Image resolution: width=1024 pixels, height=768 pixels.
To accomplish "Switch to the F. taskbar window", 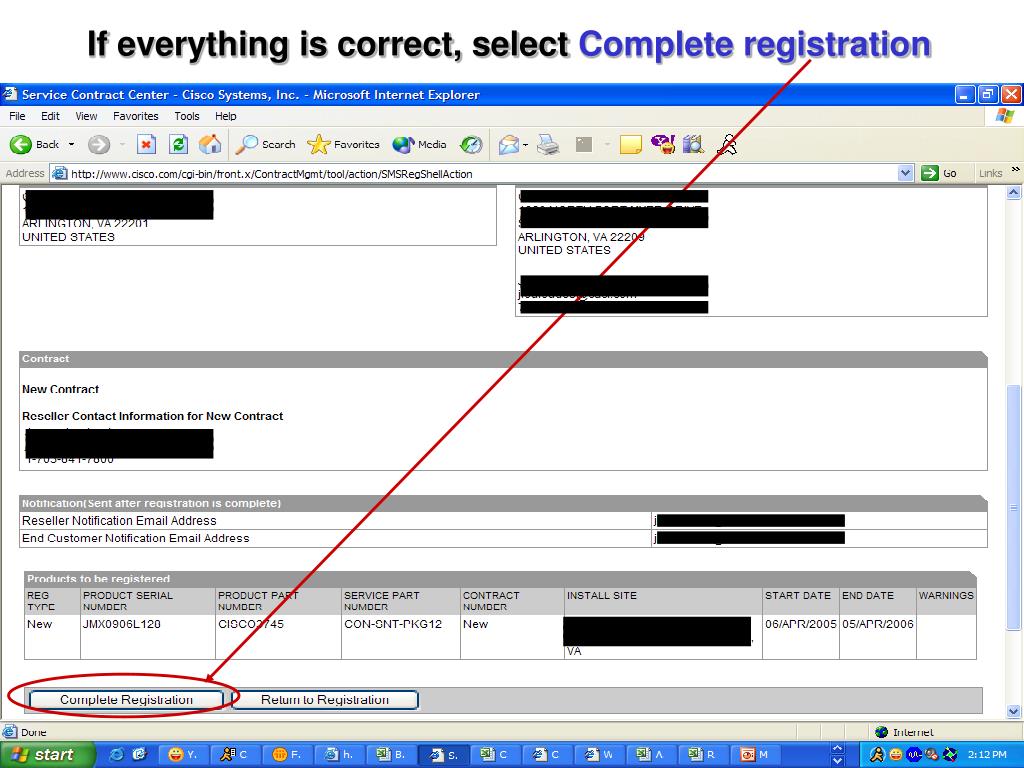I will [x=286, y=755].
